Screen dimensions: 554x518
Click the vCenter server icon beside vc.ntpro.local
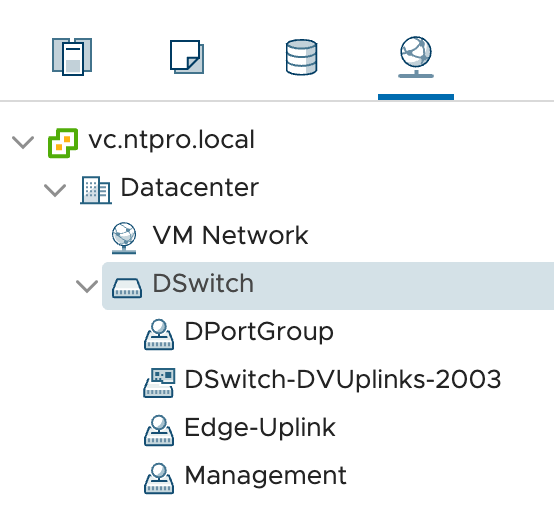click(63, 143)
